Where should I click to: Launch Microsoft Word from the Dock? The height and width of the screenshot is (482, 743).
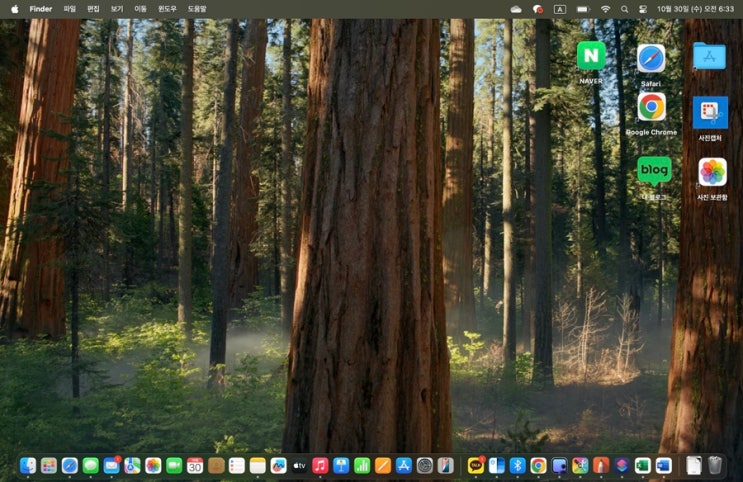click(663, 466)
